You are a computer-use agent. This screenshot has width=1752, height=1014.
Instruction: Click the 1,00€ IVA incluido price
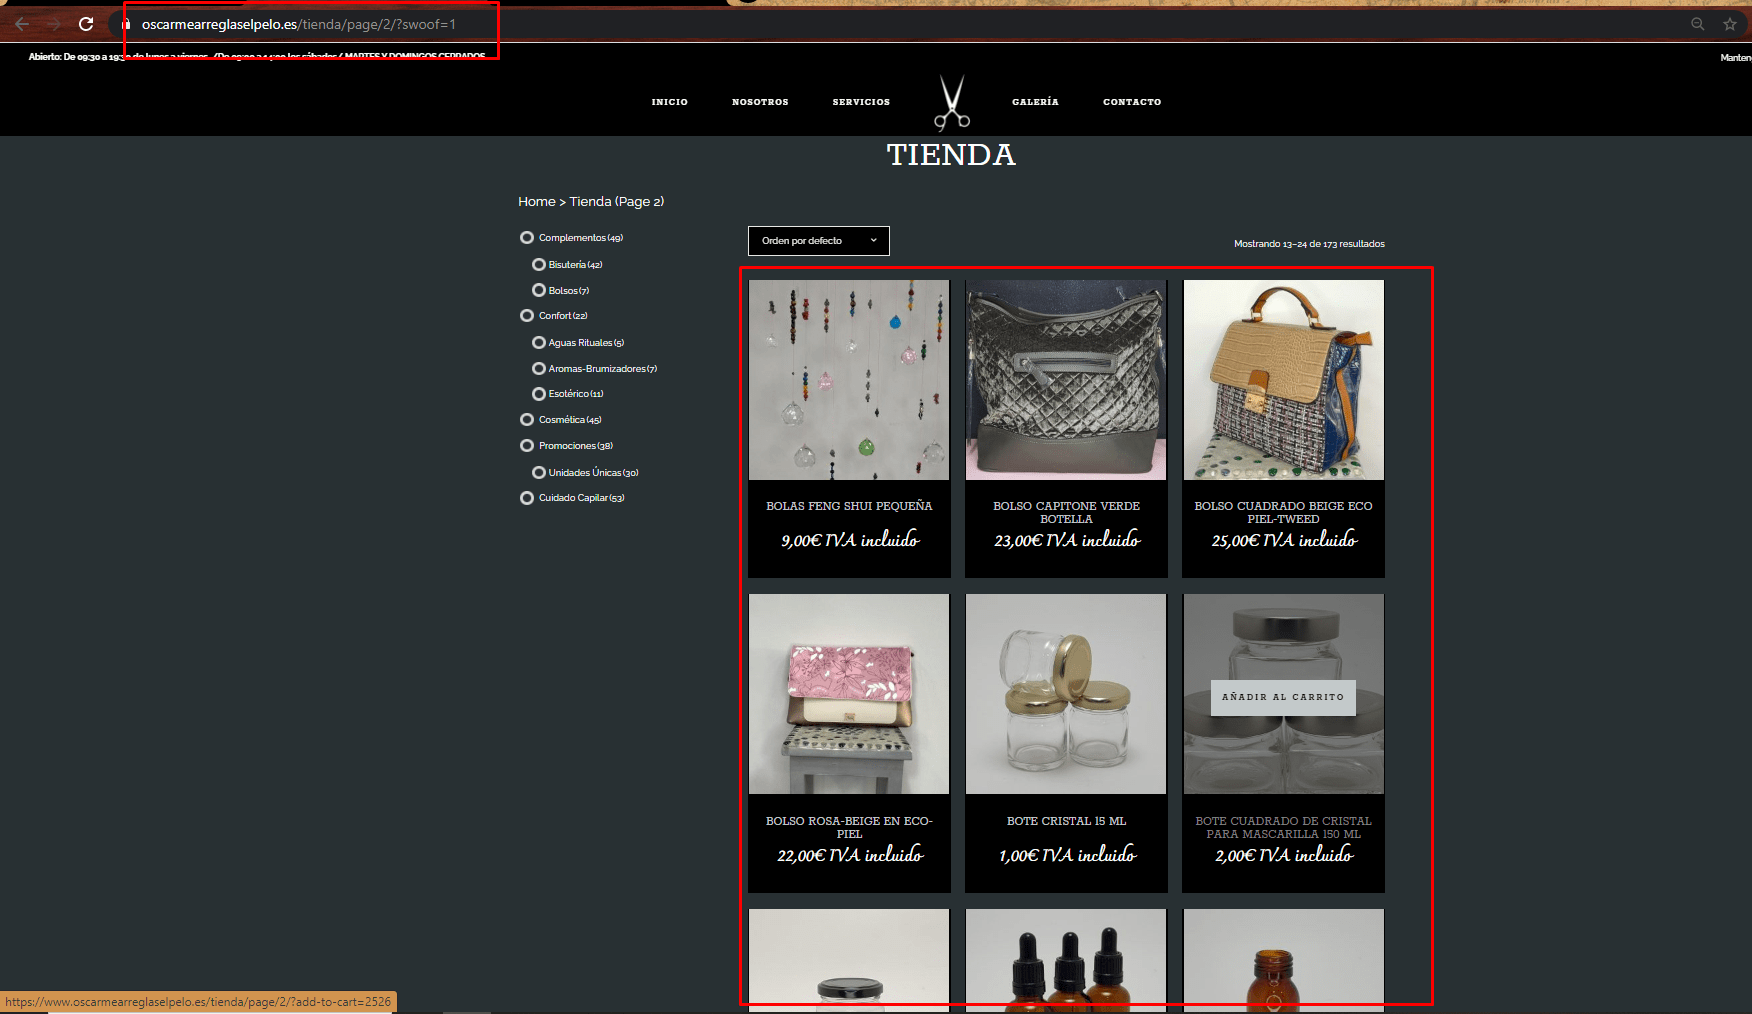tap(1067, 855)
